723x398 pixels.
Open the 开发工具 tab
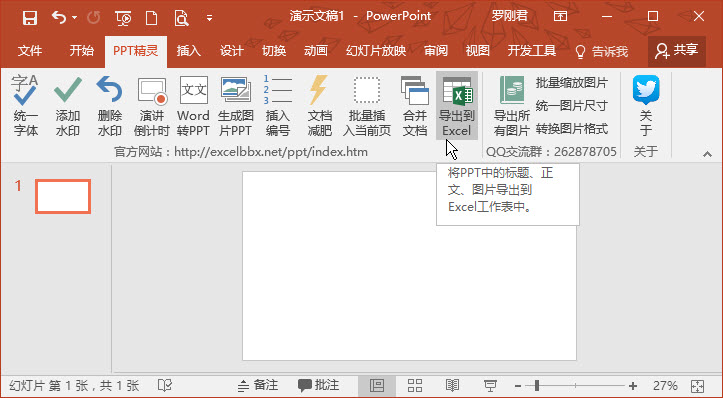[532, 50]
